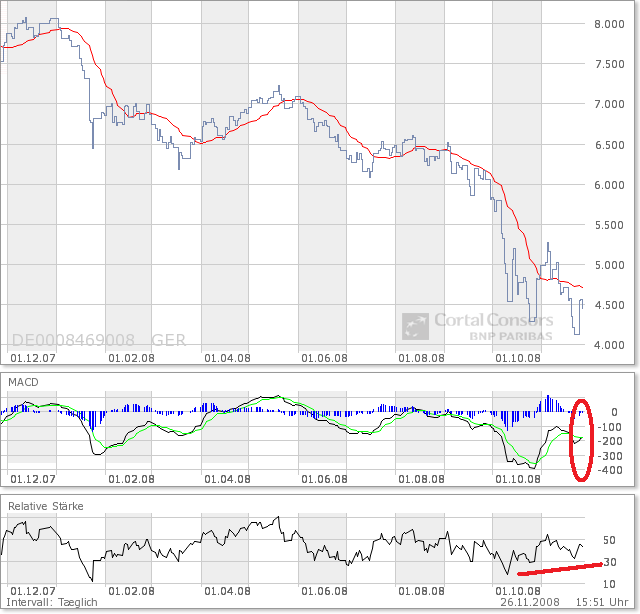Click the 10 label on Relative Stärke axis
Screen dimensions: 640x614
pos(609,584)
